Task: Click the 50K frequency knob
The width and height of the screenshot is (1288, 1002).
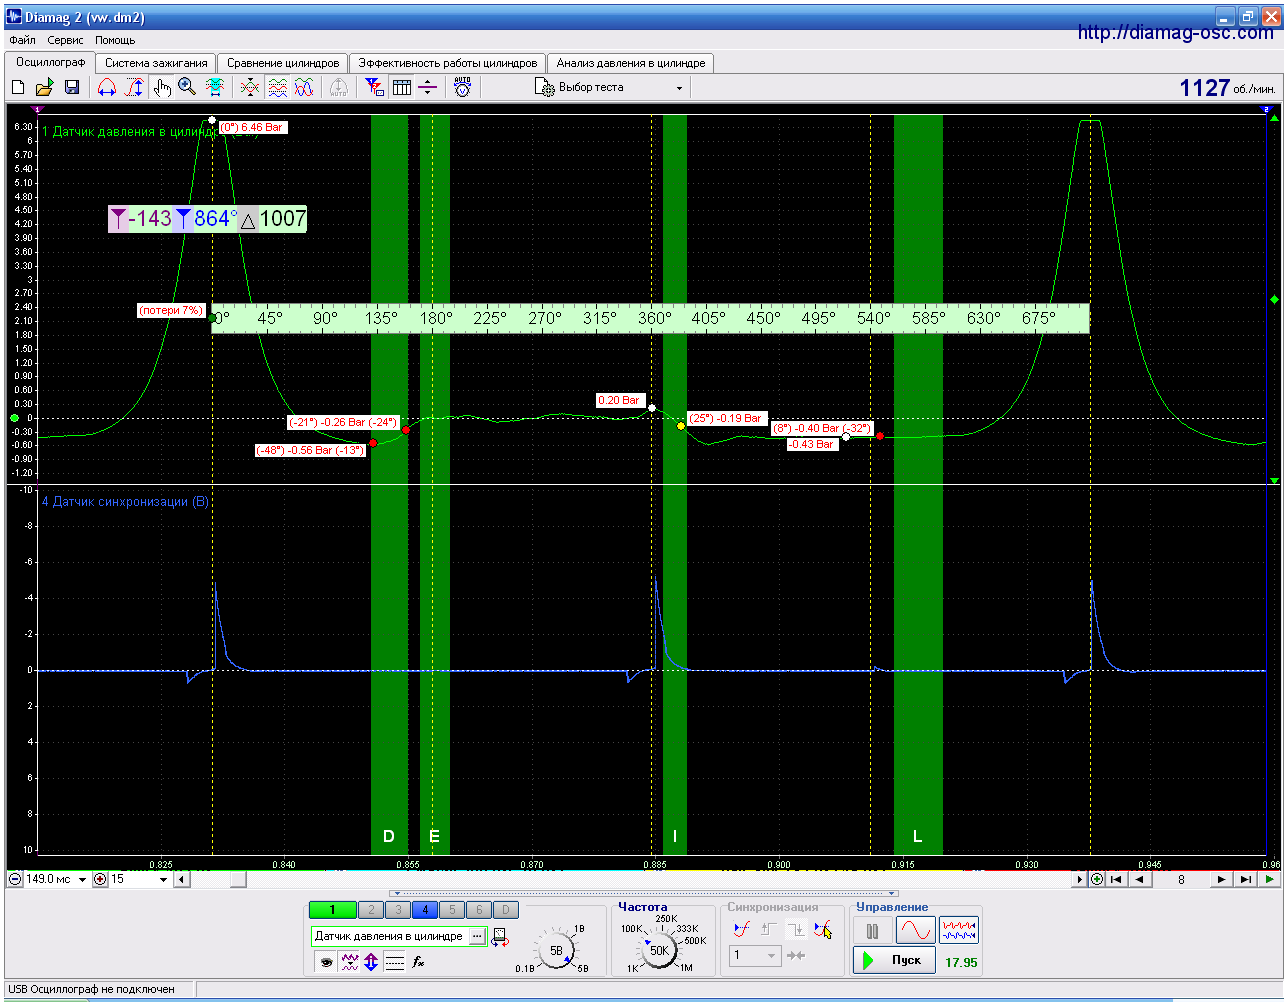Action: [x=659, y=951]
